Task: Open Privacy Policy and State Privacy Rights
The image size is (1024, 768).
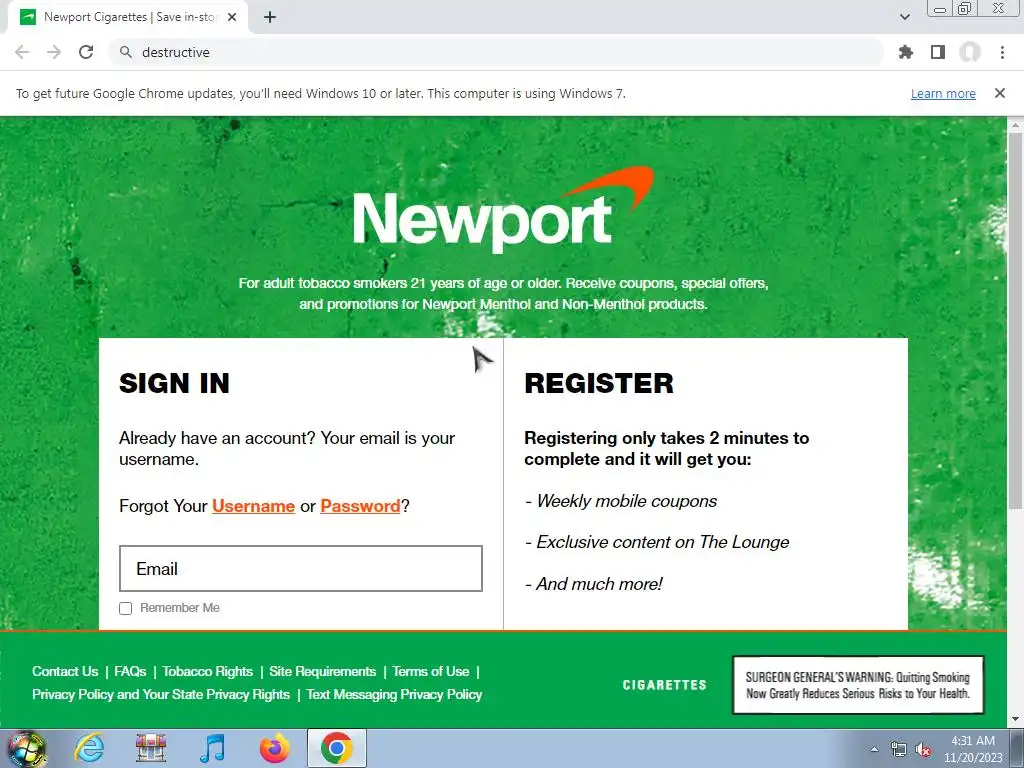Action: click(x=161, y=694)
